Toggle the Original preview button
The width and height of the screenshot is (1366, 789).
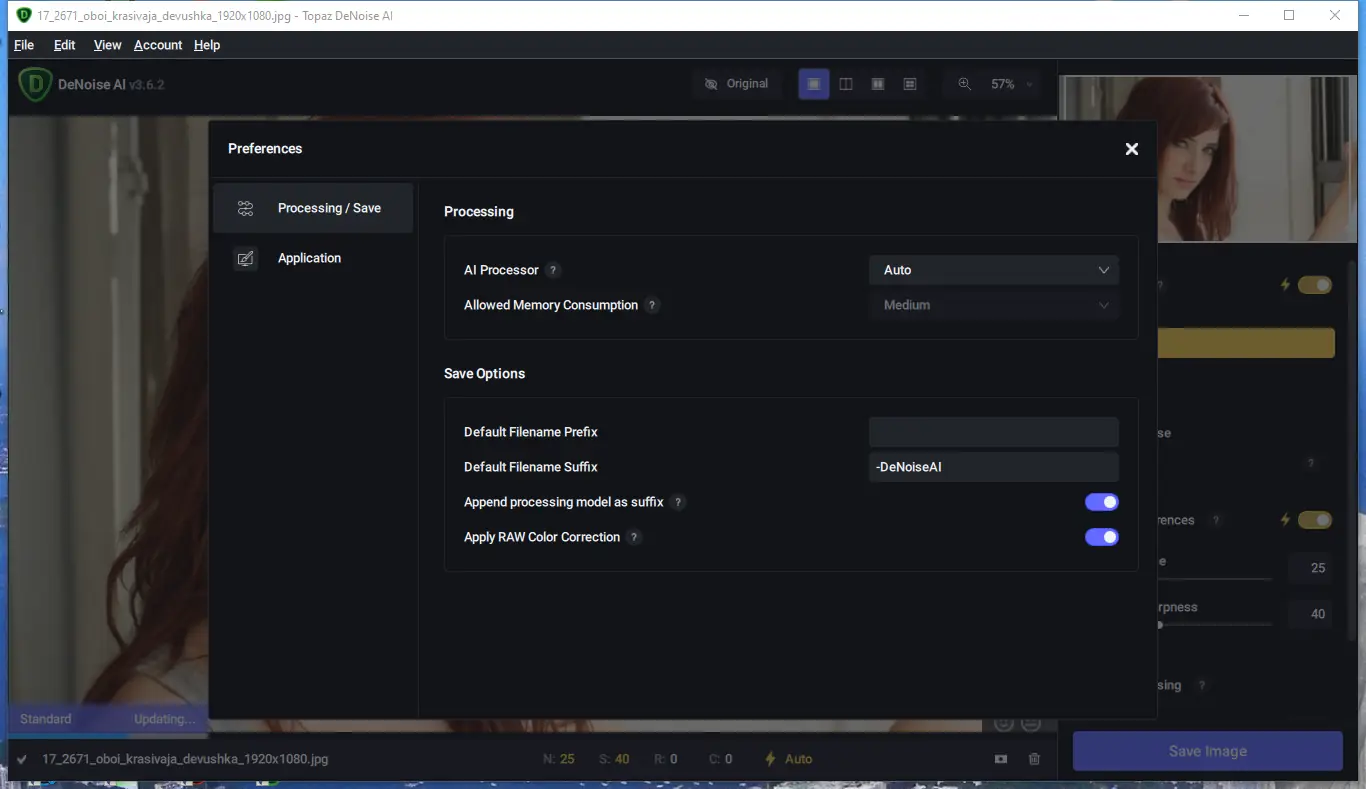point(737,84)
